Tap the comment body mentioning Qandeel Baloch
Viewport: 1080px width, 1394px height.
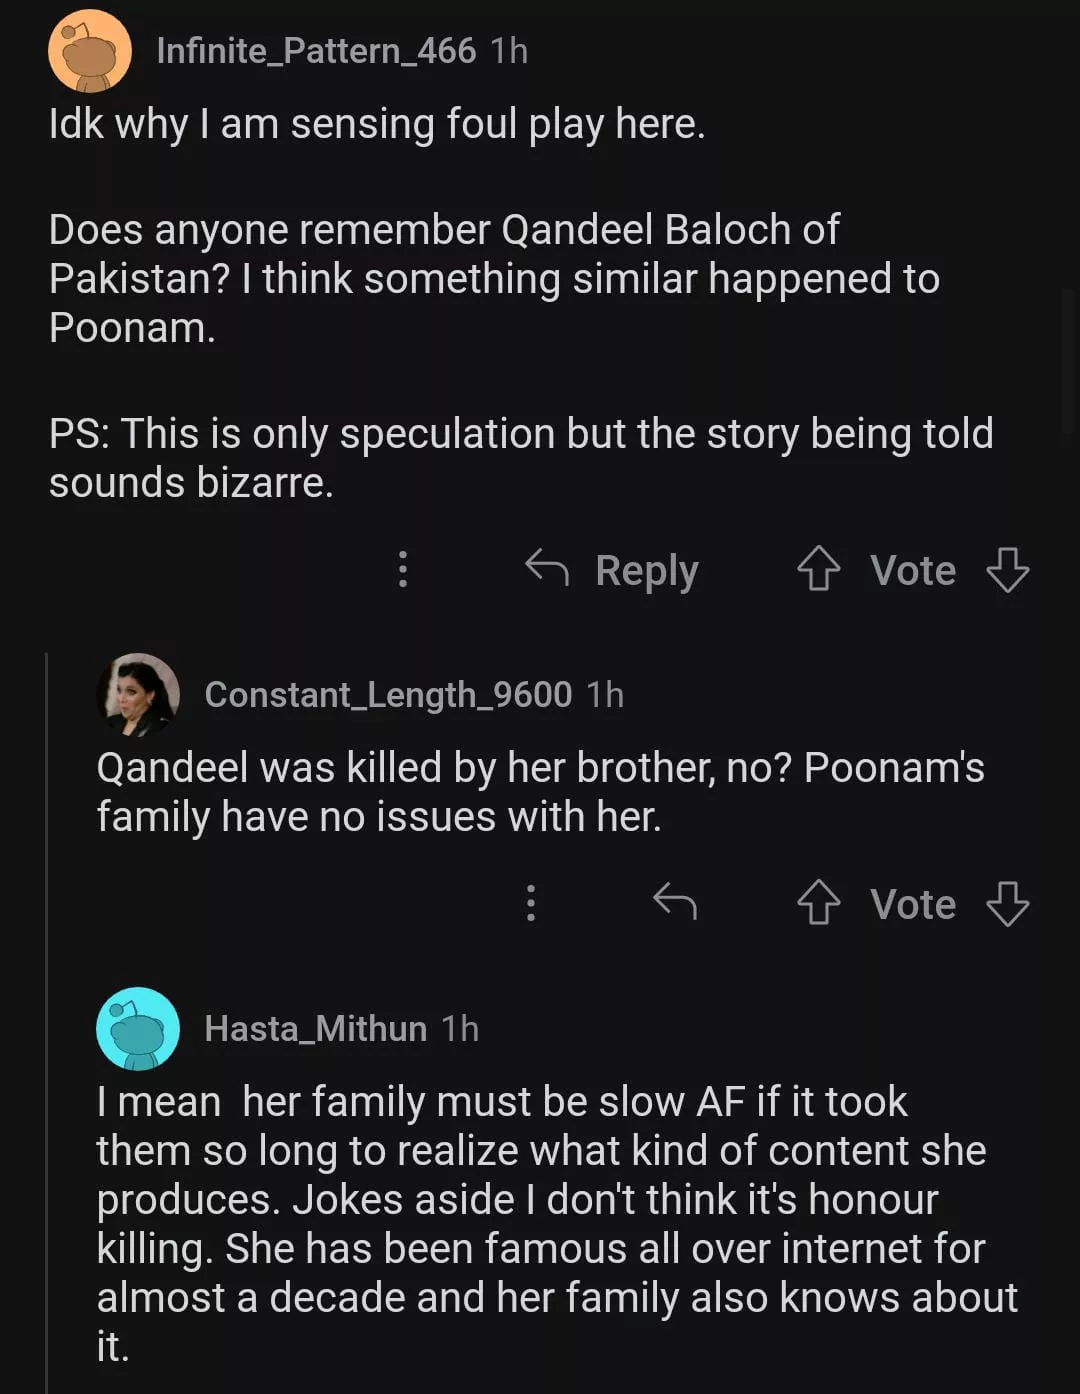(x=494, y=279)
